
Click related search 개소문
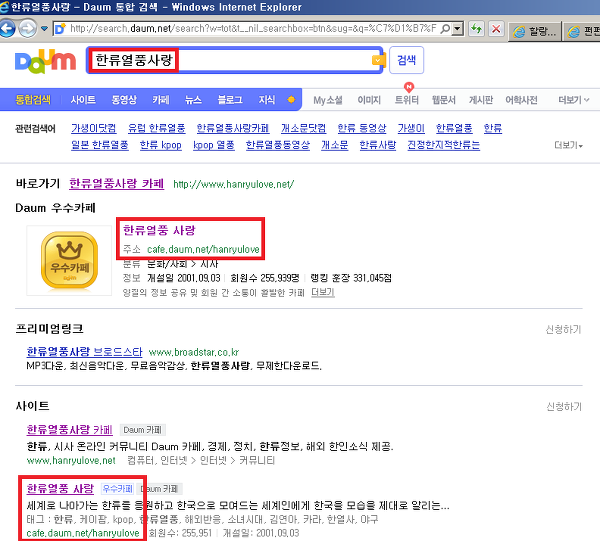335,145
